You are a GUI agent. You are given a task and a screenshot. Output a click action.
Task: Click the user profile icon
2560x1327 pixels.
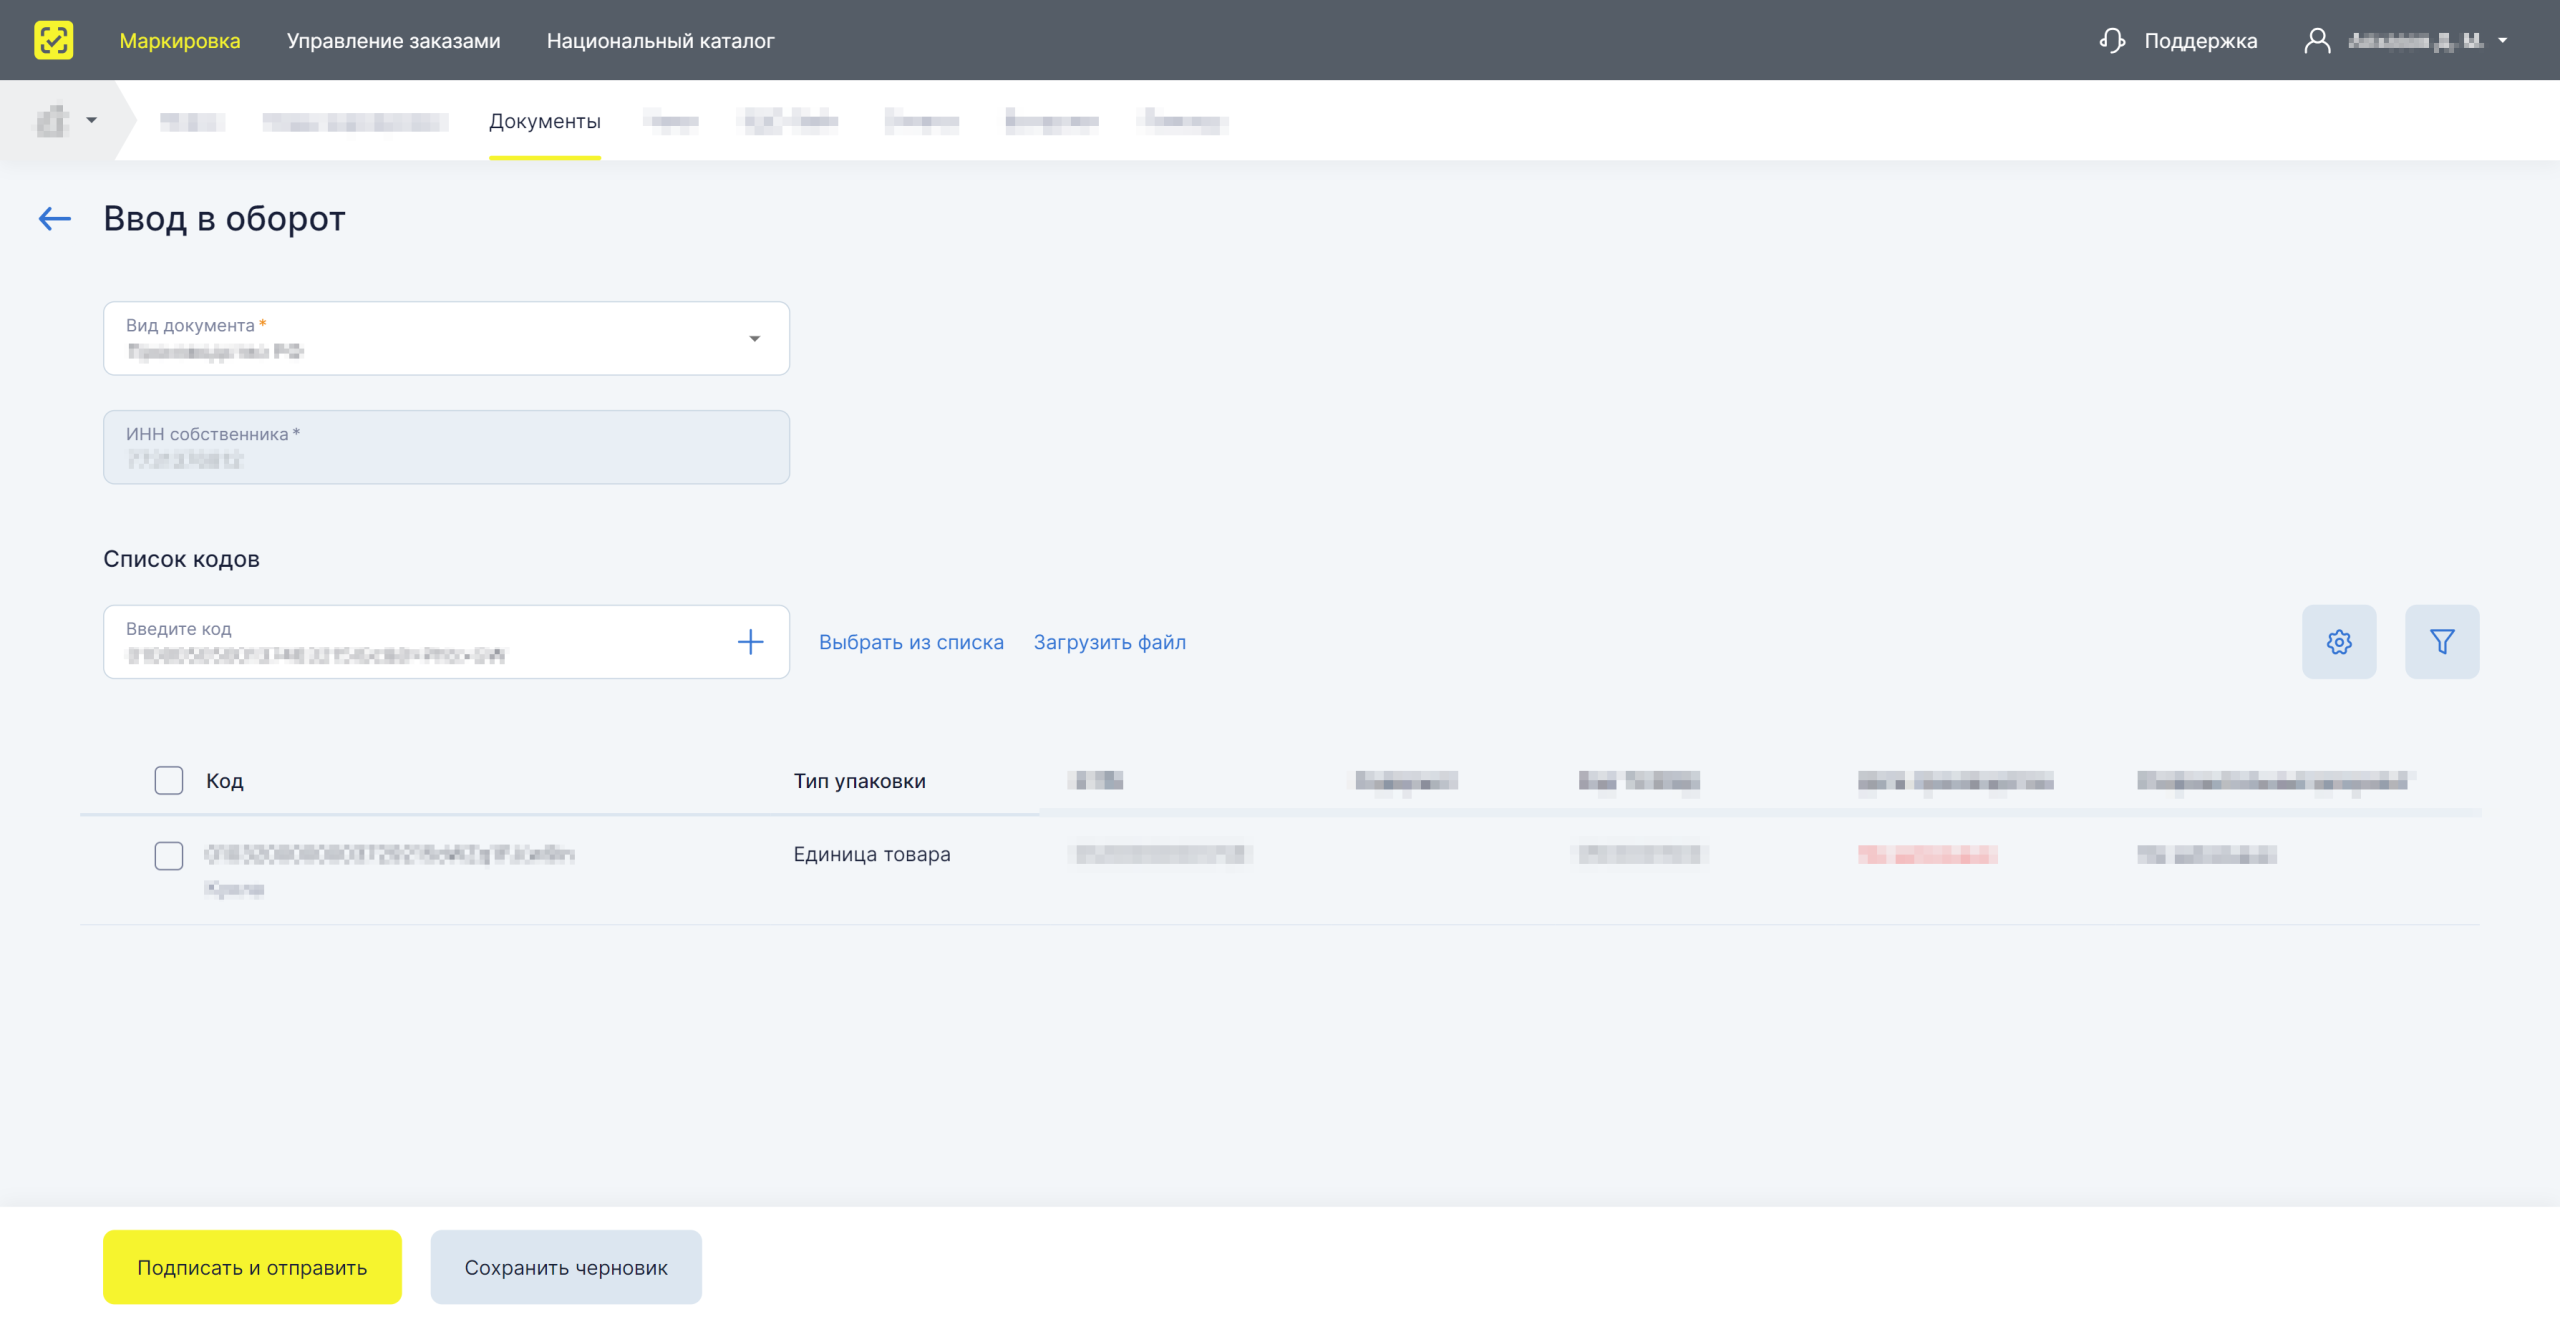click(x=2317, y=40)
